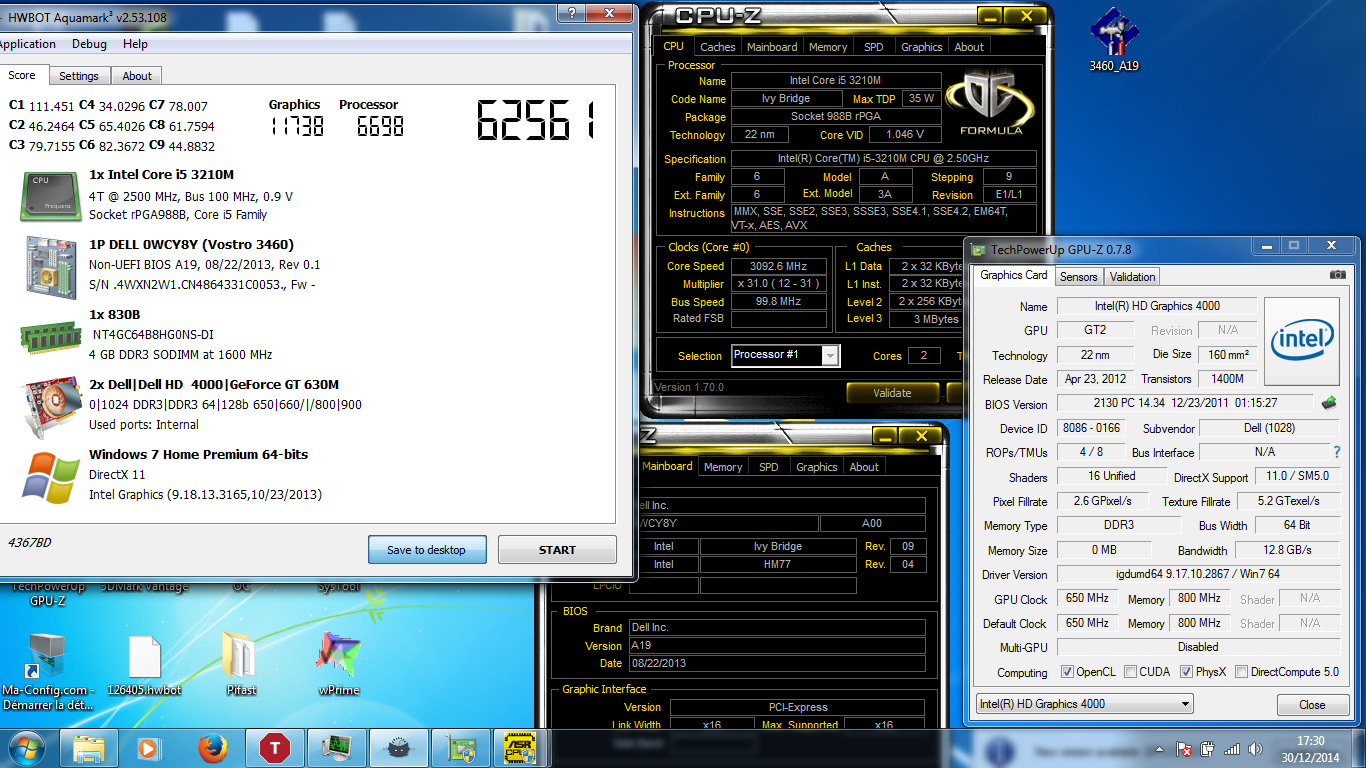Click the Driver Version field in GPU-Z

pos(1198,575)
